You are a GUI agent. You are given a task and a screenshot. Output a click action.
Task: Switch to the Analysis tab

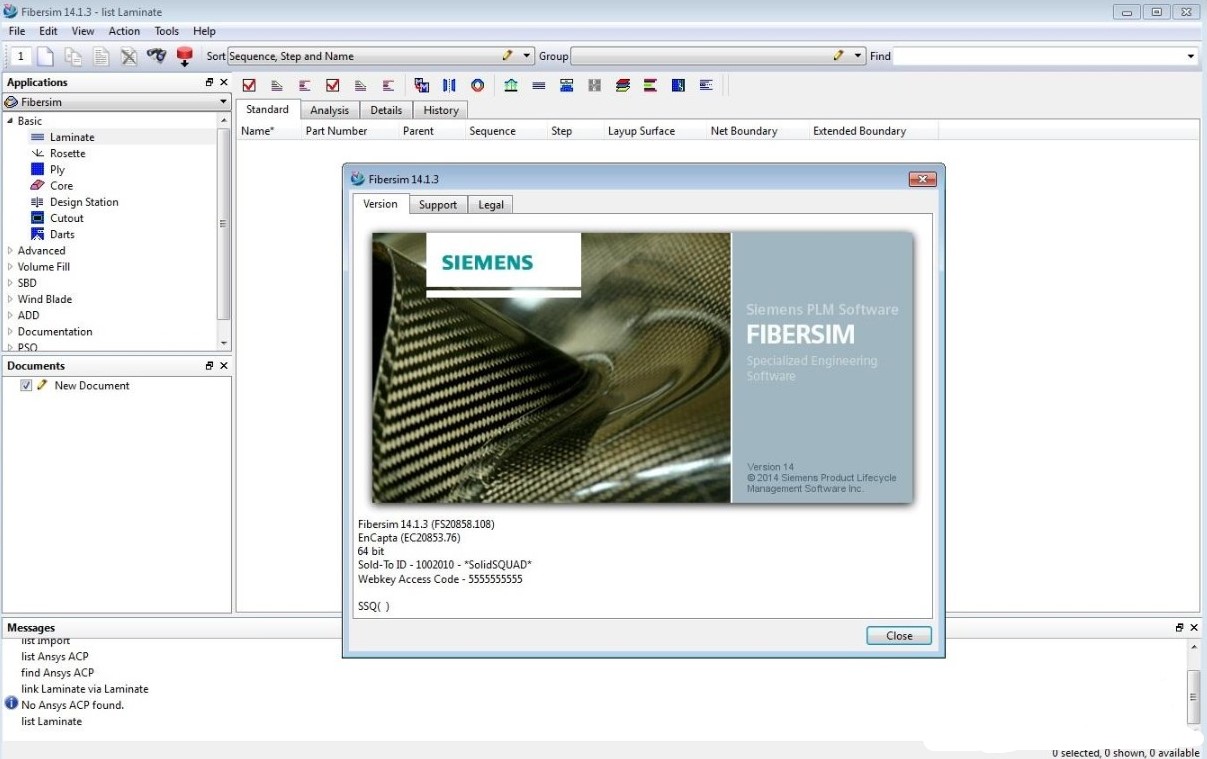tap(329, 110)
